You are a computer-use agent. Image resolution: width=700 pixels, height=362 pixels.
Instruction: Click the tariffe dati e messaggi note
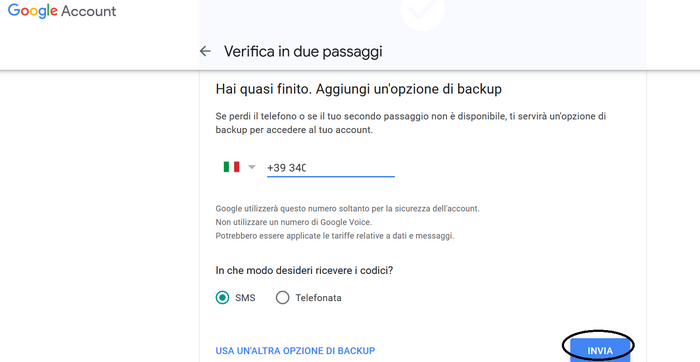(335, 236)
